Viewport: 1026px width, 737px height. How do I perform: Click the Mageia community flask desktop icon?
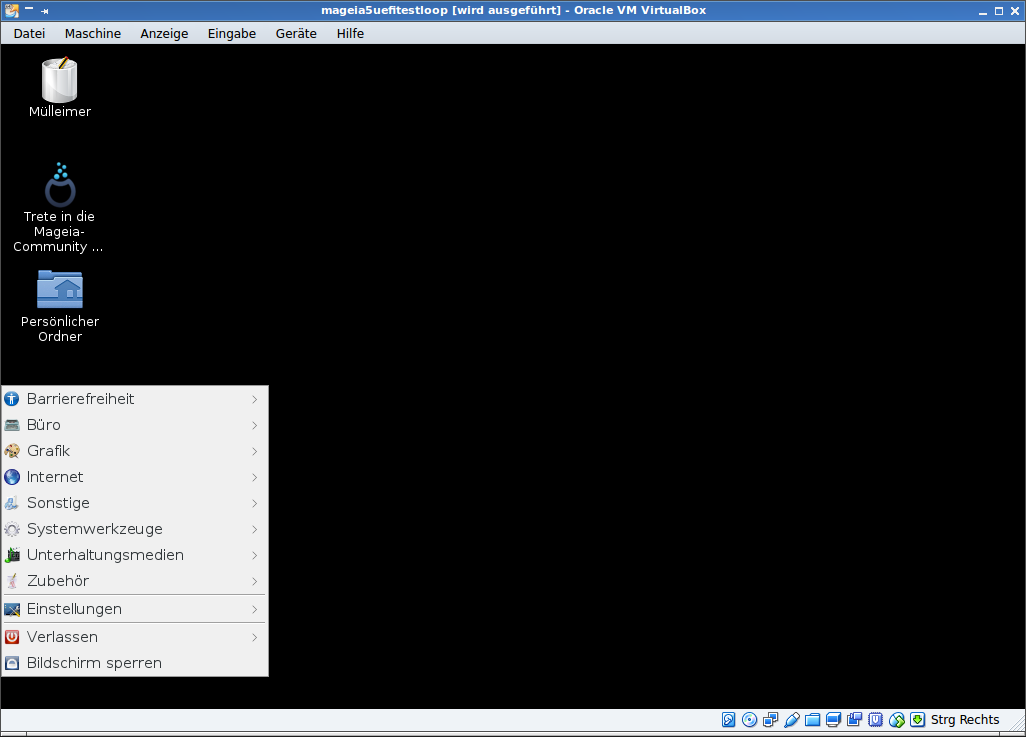(60, 185)
